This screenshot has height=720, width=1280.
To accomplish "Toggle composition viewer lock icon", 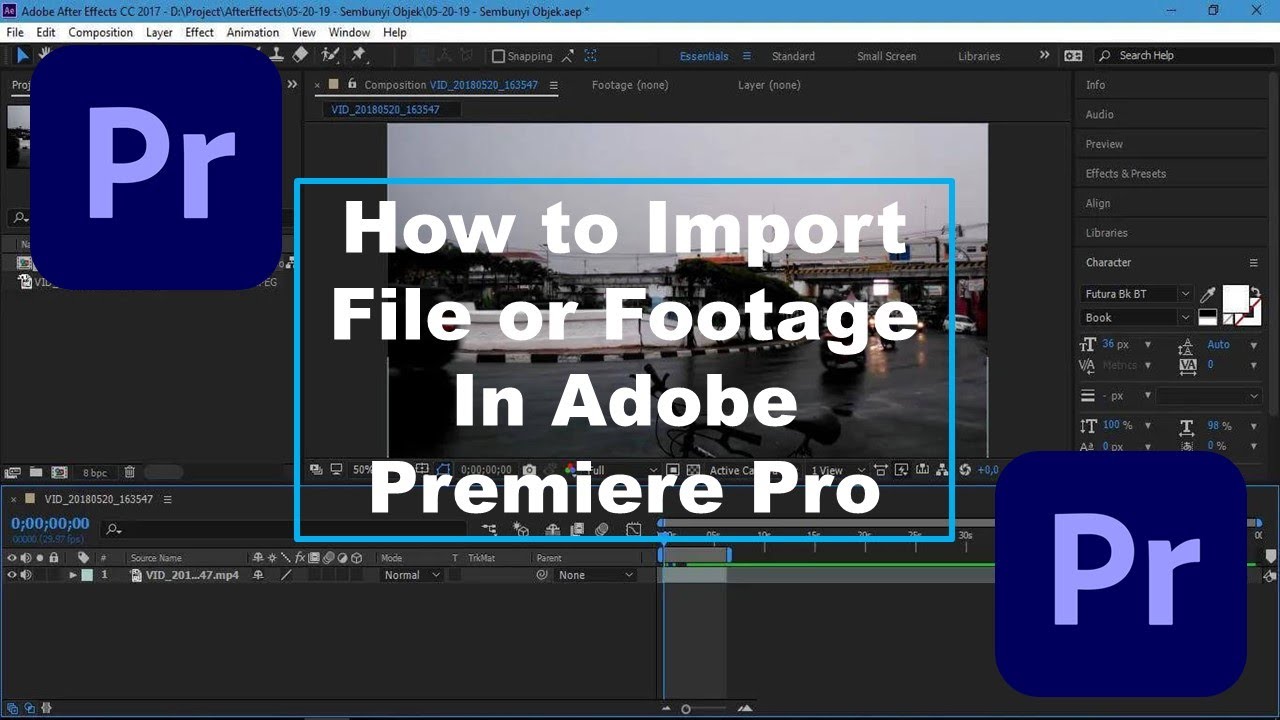I will point(352,85).
